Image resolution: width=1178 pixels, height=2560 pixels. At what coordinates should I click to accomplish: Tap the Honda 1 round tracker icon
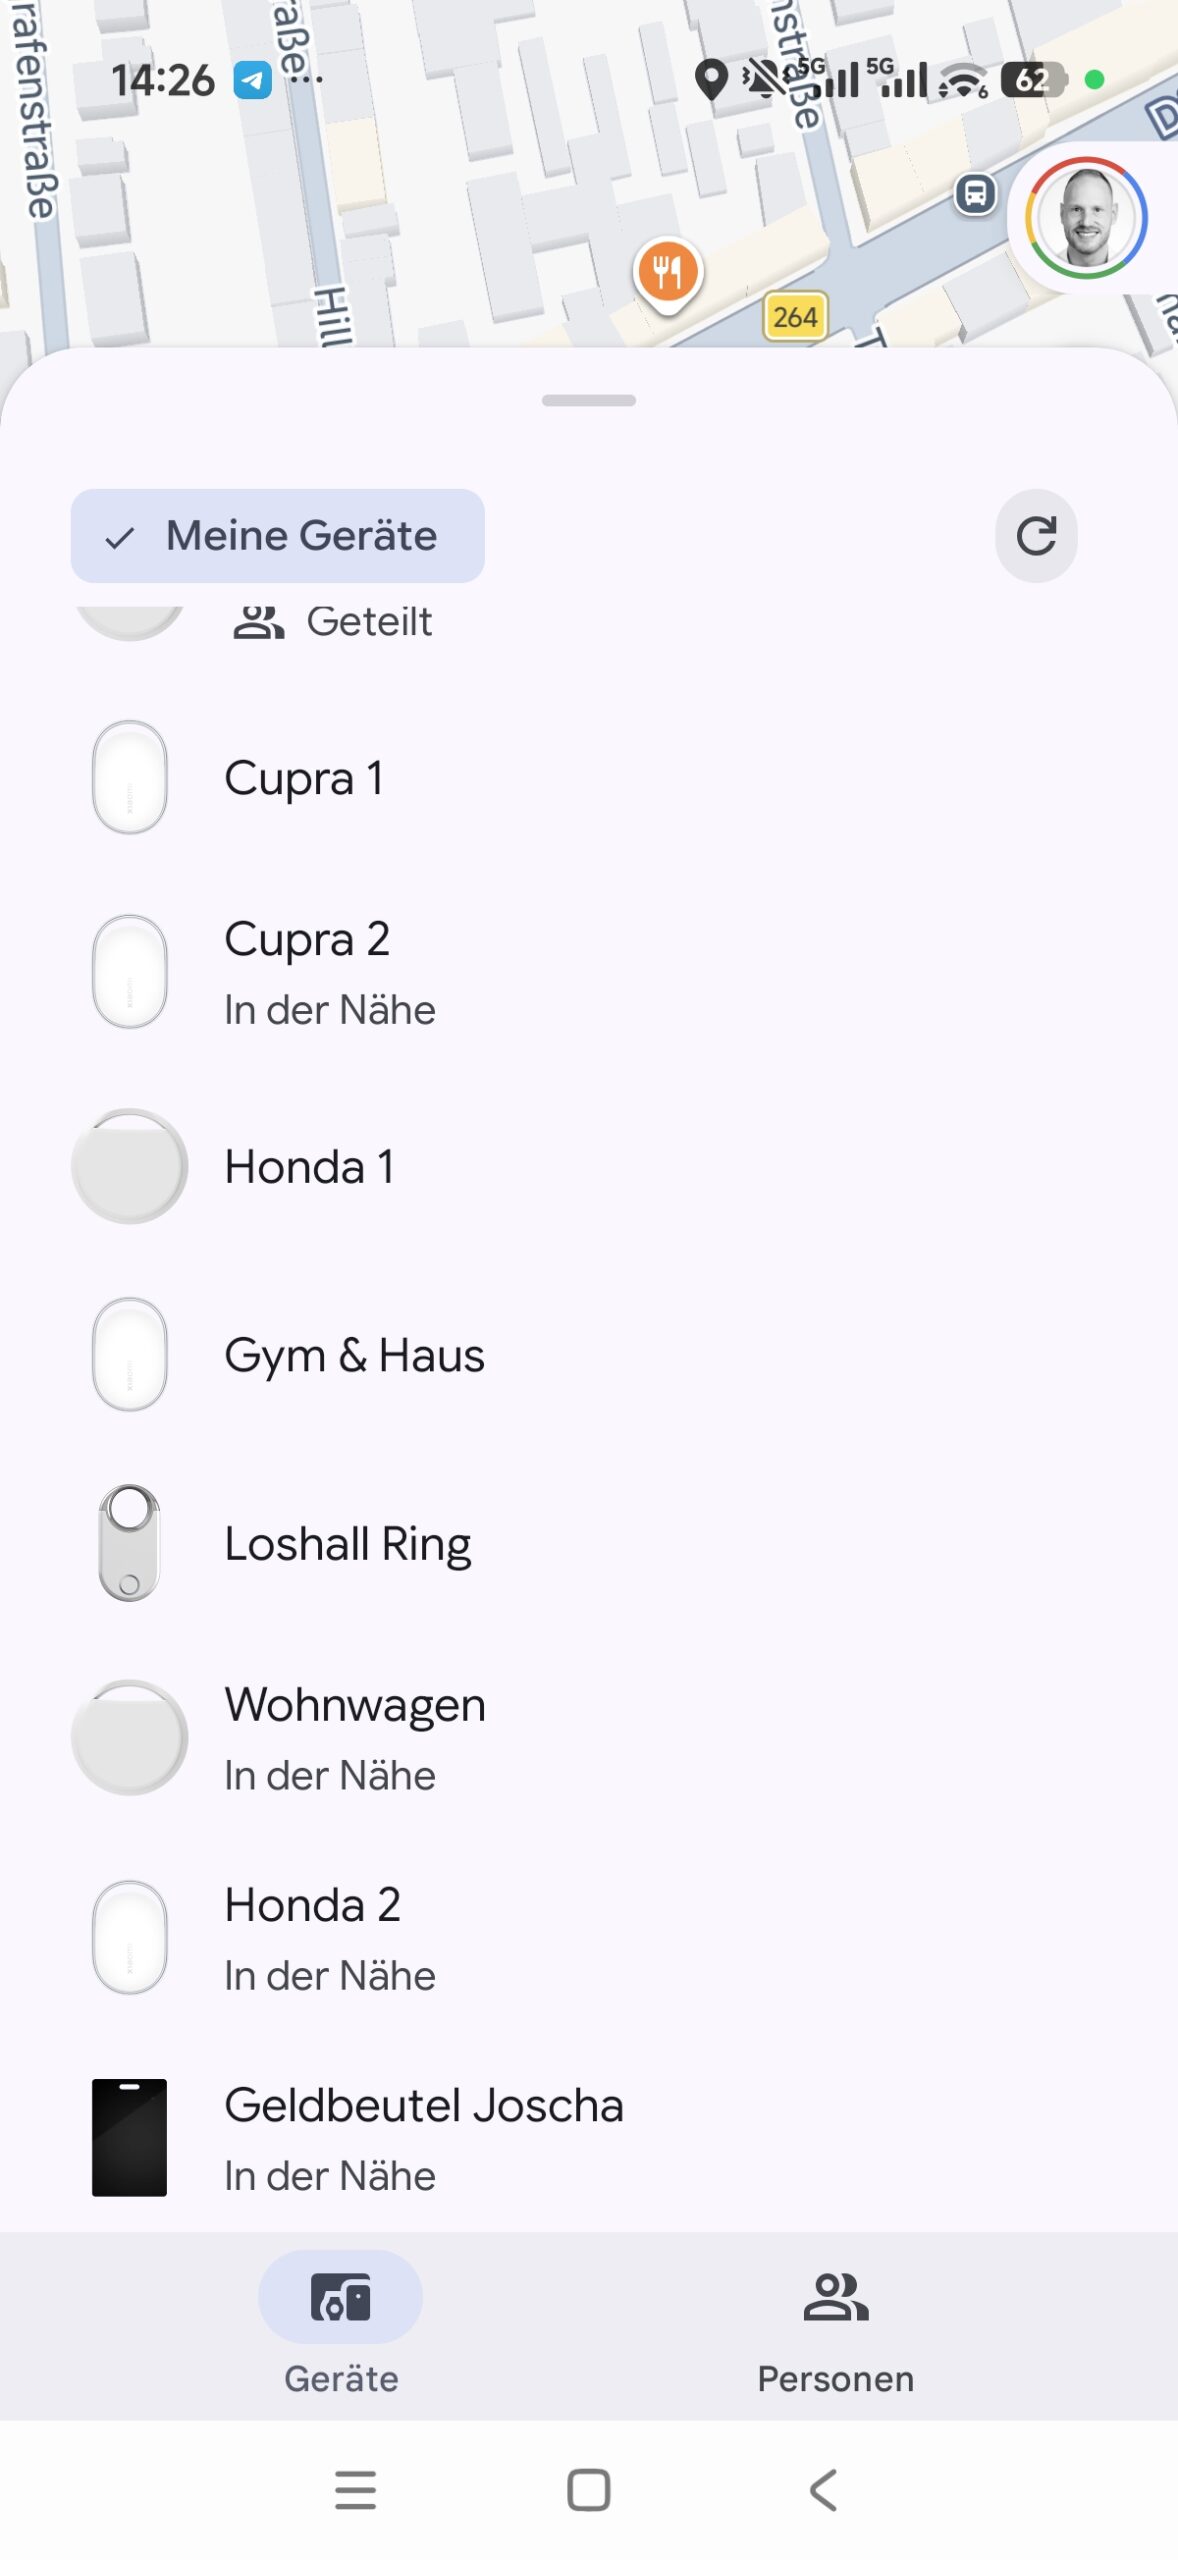(129, 1166)
